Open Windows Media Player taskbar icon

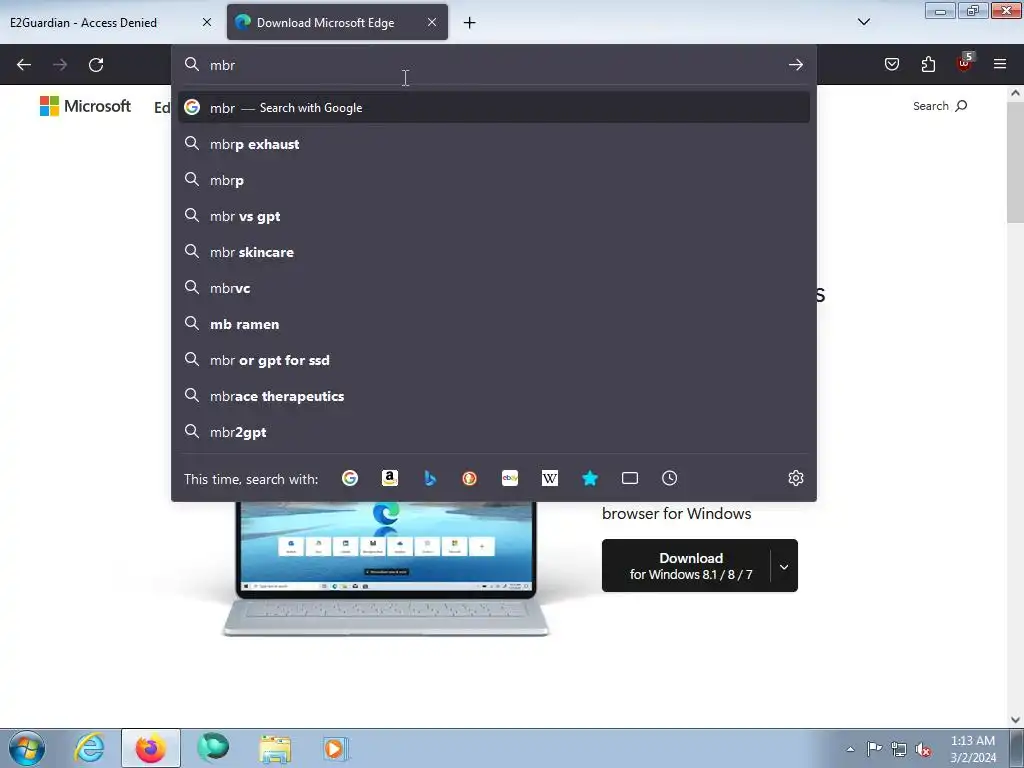[x=336, y=748]
